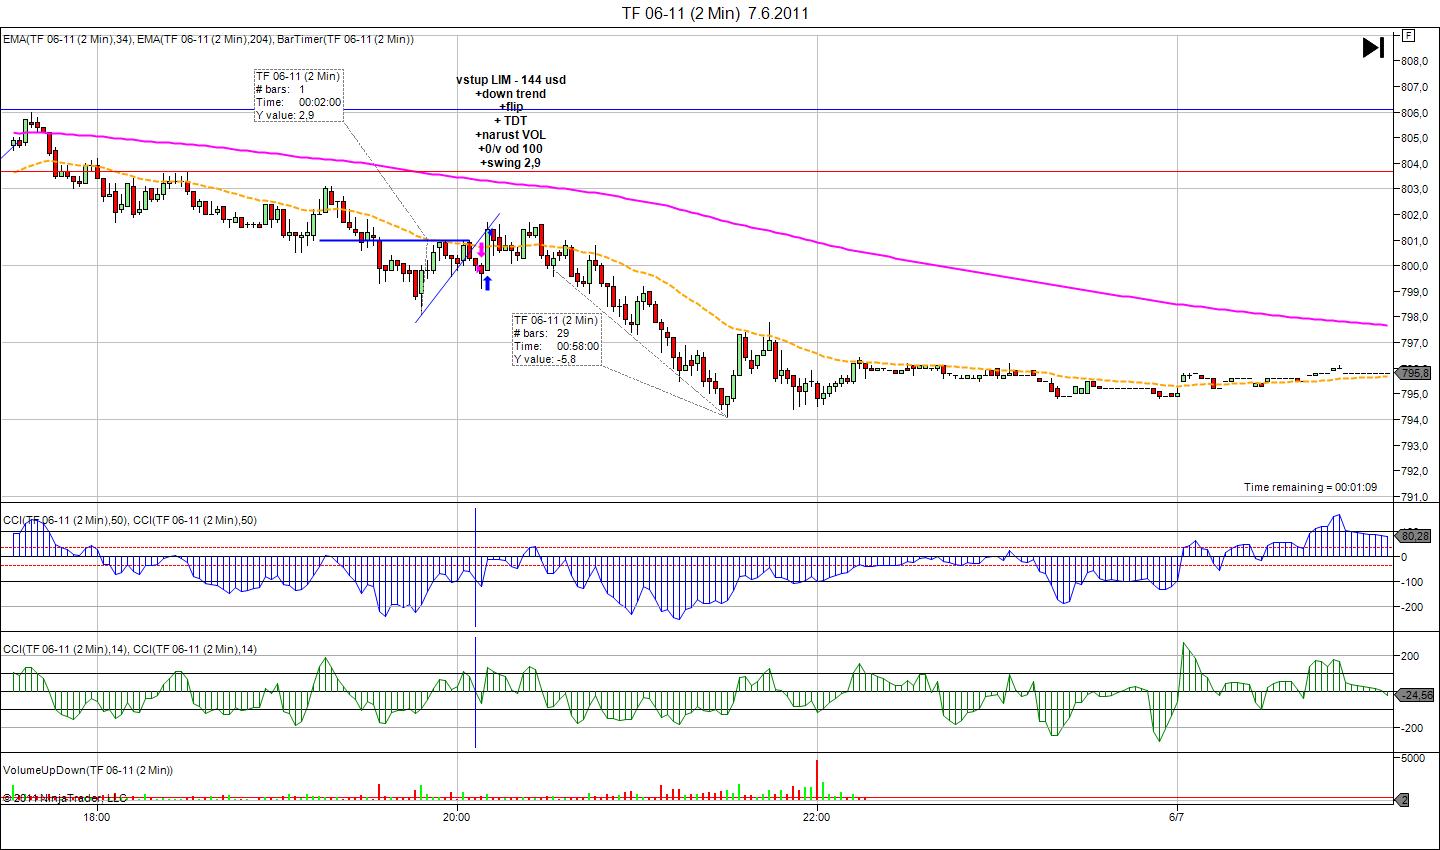Click the blue up arrow entry marker
Viewport: 1440px width, 850px height.
pyautogui.click(x=487, y=283)
